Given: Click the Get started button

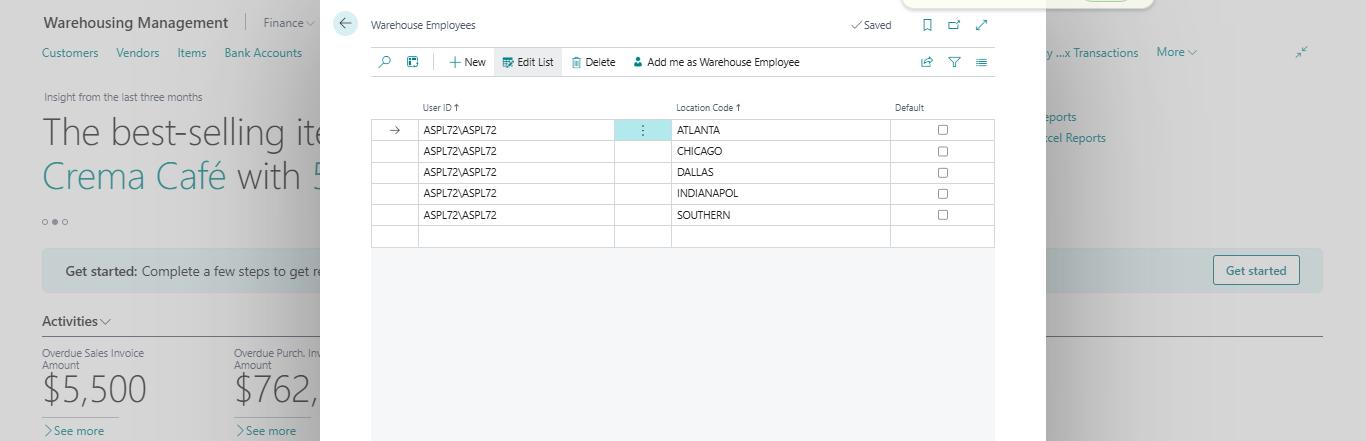Looking at the screenshot, I should point(1256,270).
